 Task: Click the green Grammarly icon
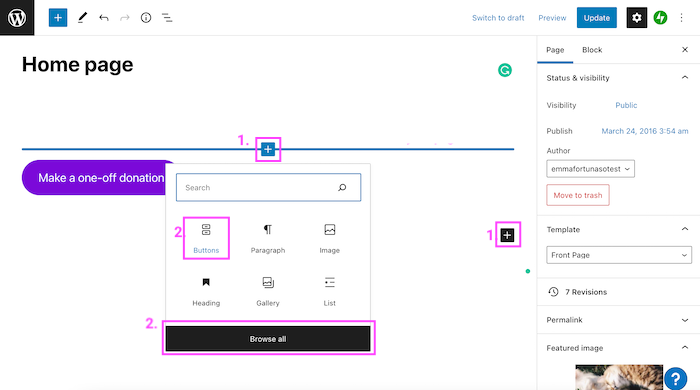click(x=505, y=70)
